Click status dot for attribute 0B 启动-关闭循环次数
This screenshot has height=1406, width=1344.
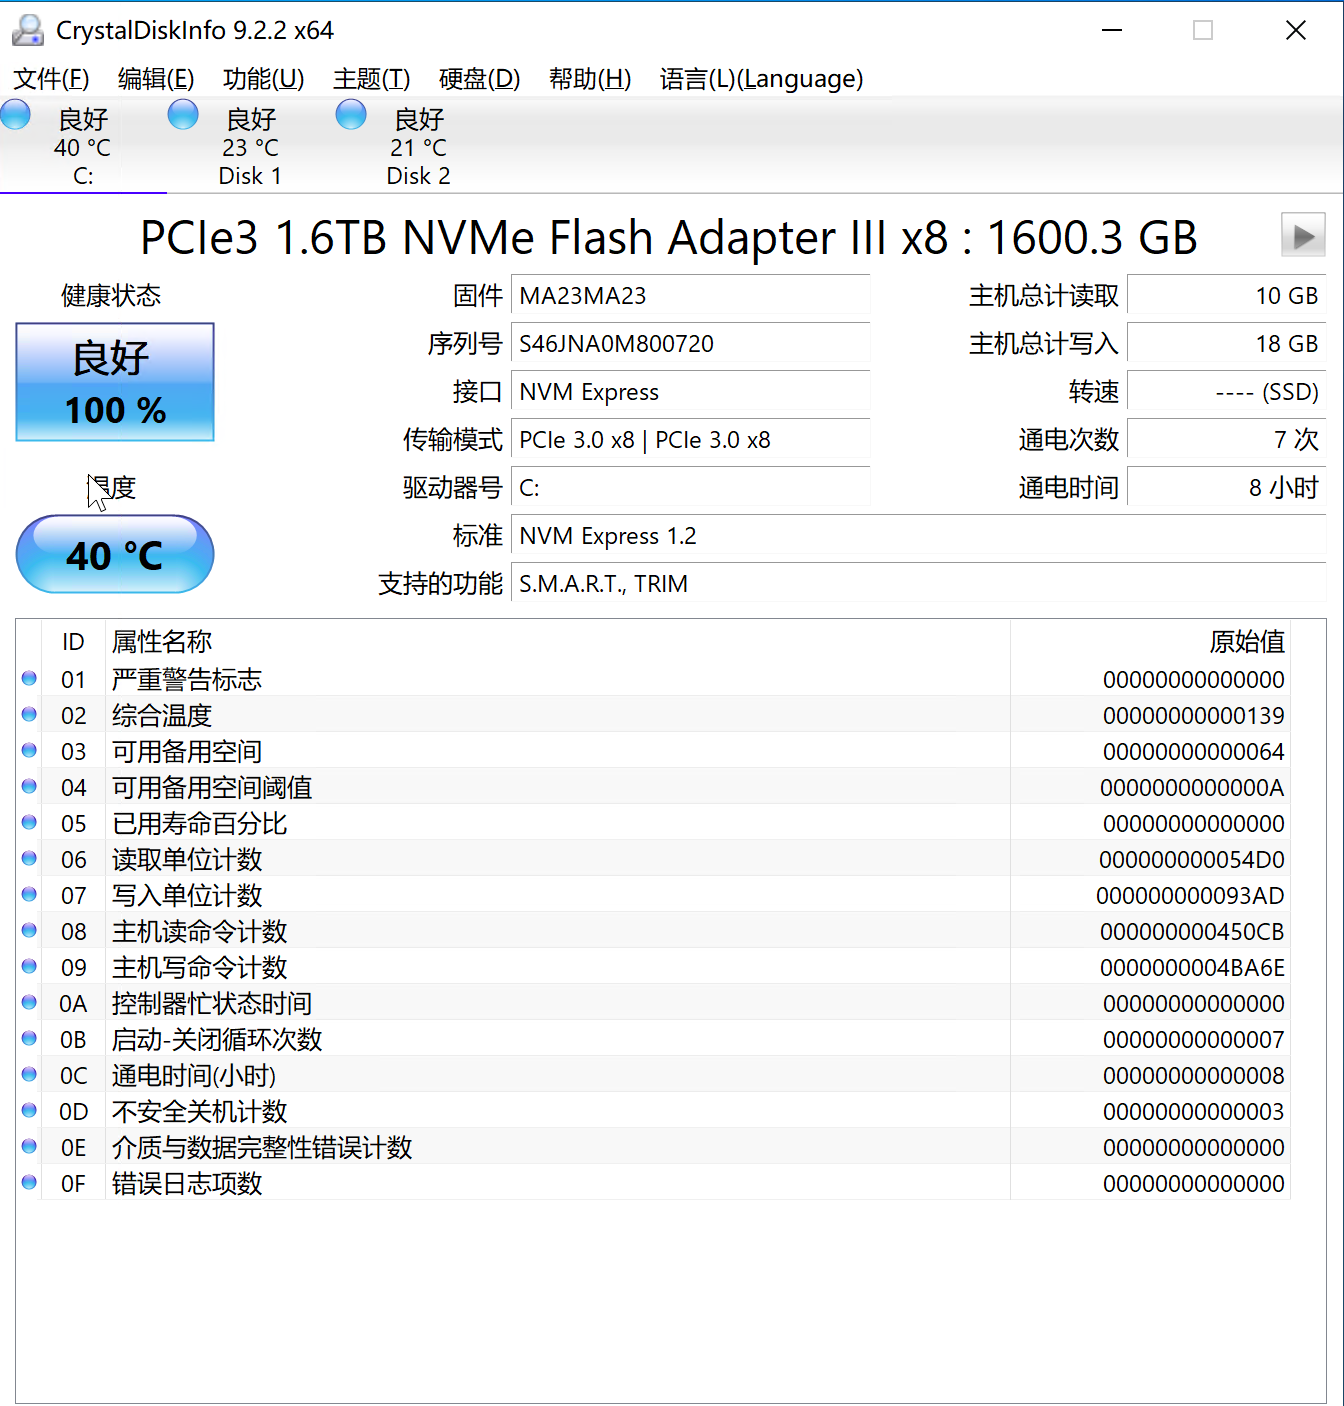click(29, 1038)
